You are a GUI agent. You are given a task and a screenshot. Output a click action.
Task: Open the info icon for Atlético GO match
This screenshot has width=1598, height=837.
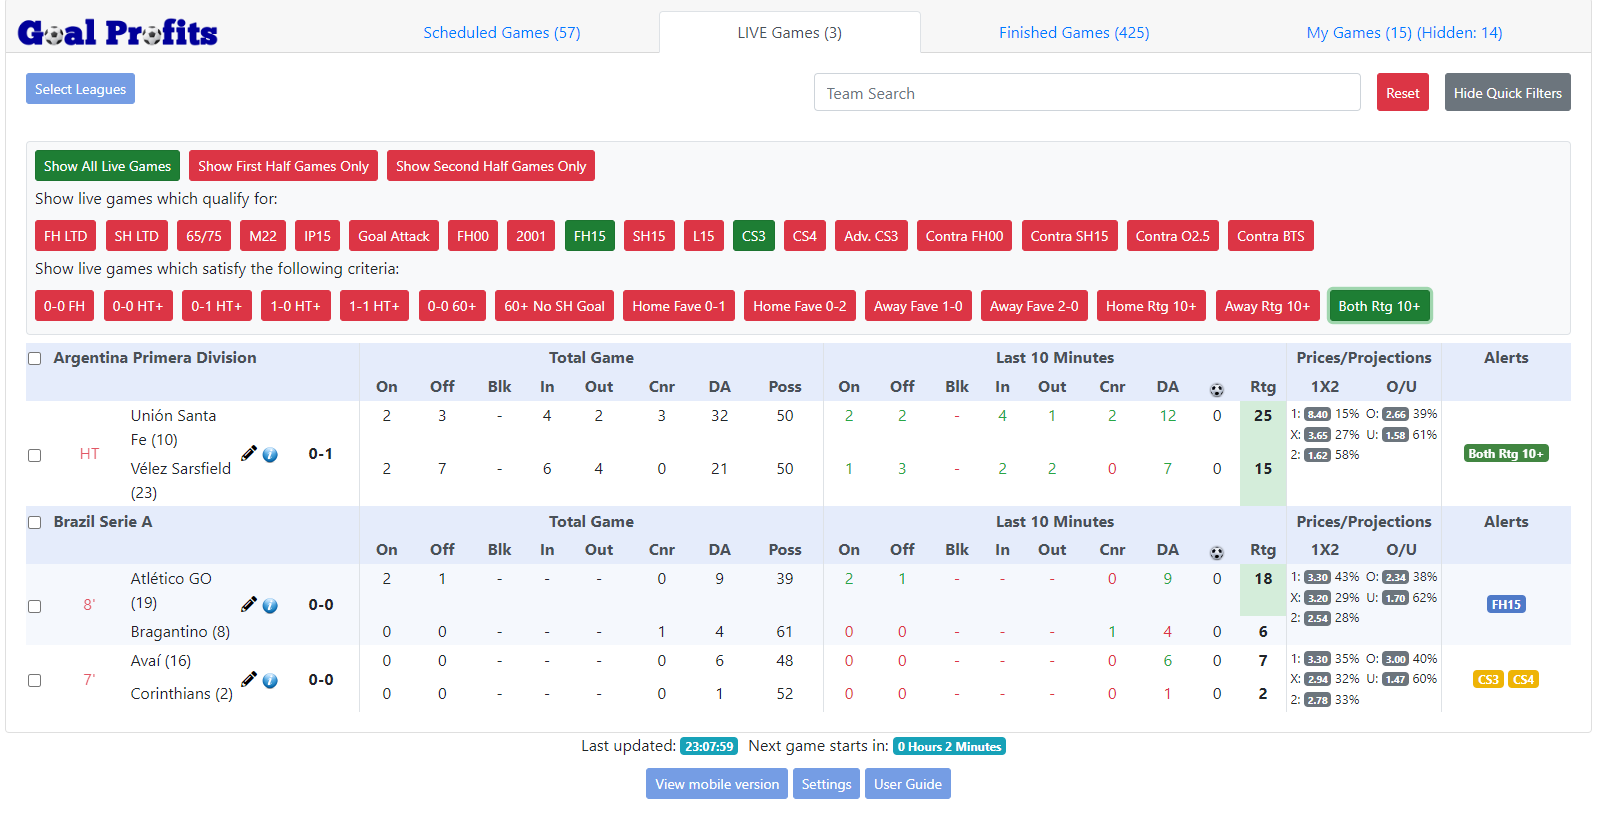click(x=270, y=605)
